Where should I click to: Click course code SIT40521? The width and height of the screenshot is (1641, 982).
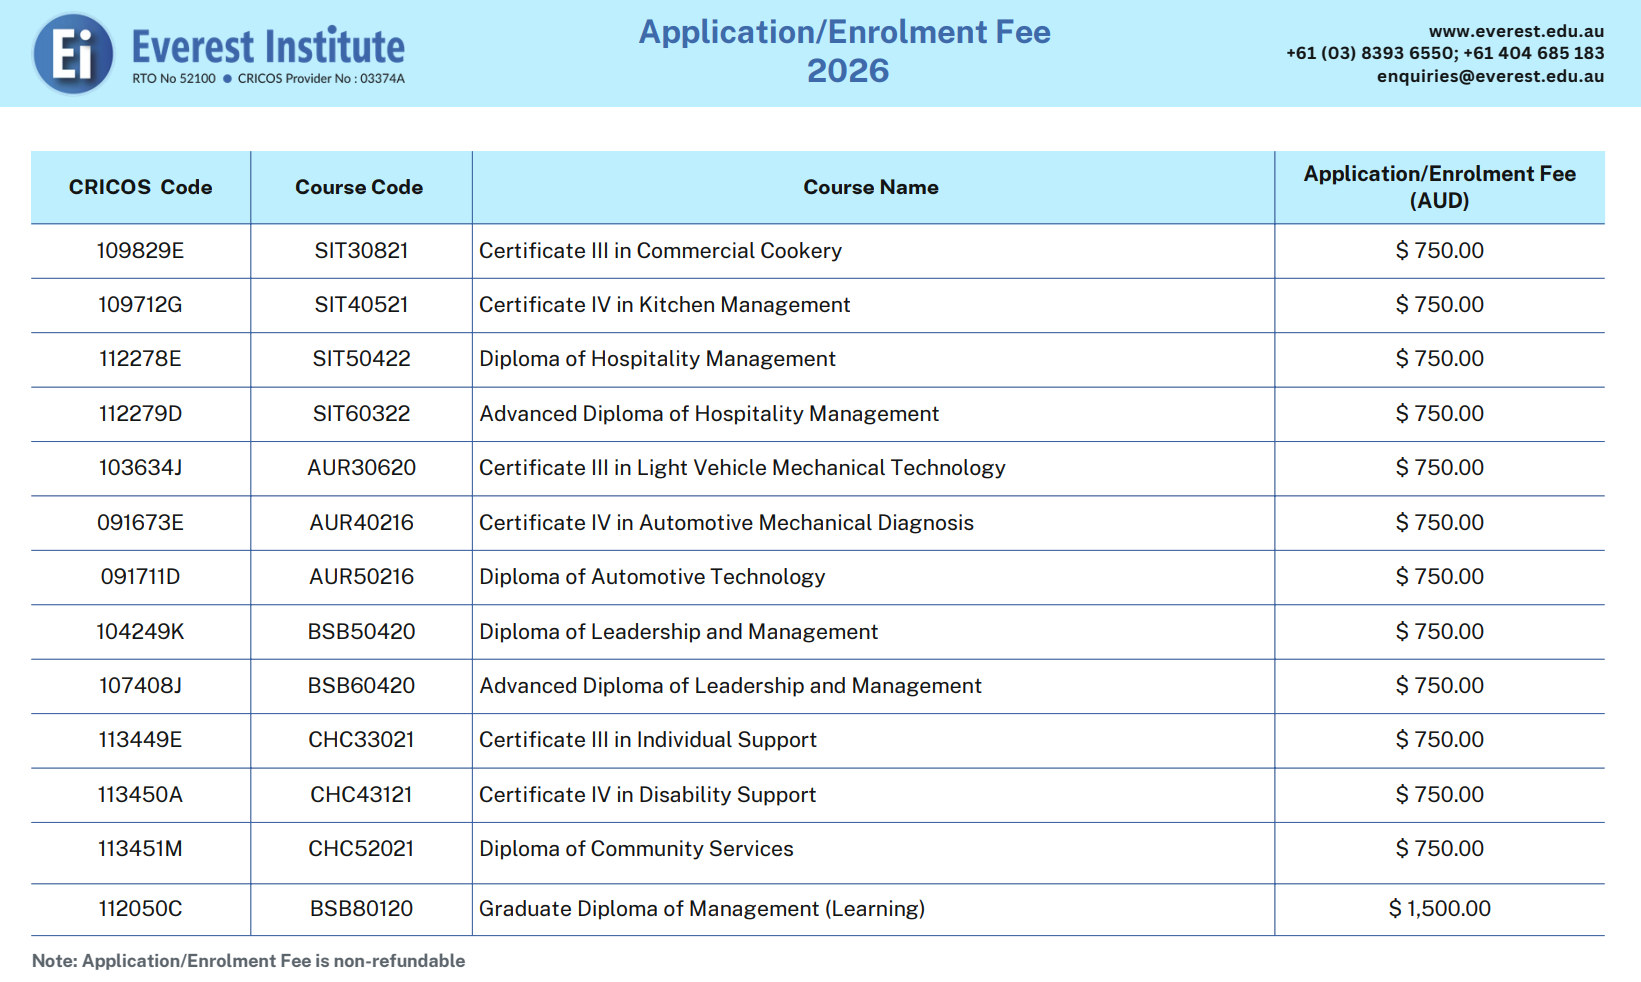point(361,305)
